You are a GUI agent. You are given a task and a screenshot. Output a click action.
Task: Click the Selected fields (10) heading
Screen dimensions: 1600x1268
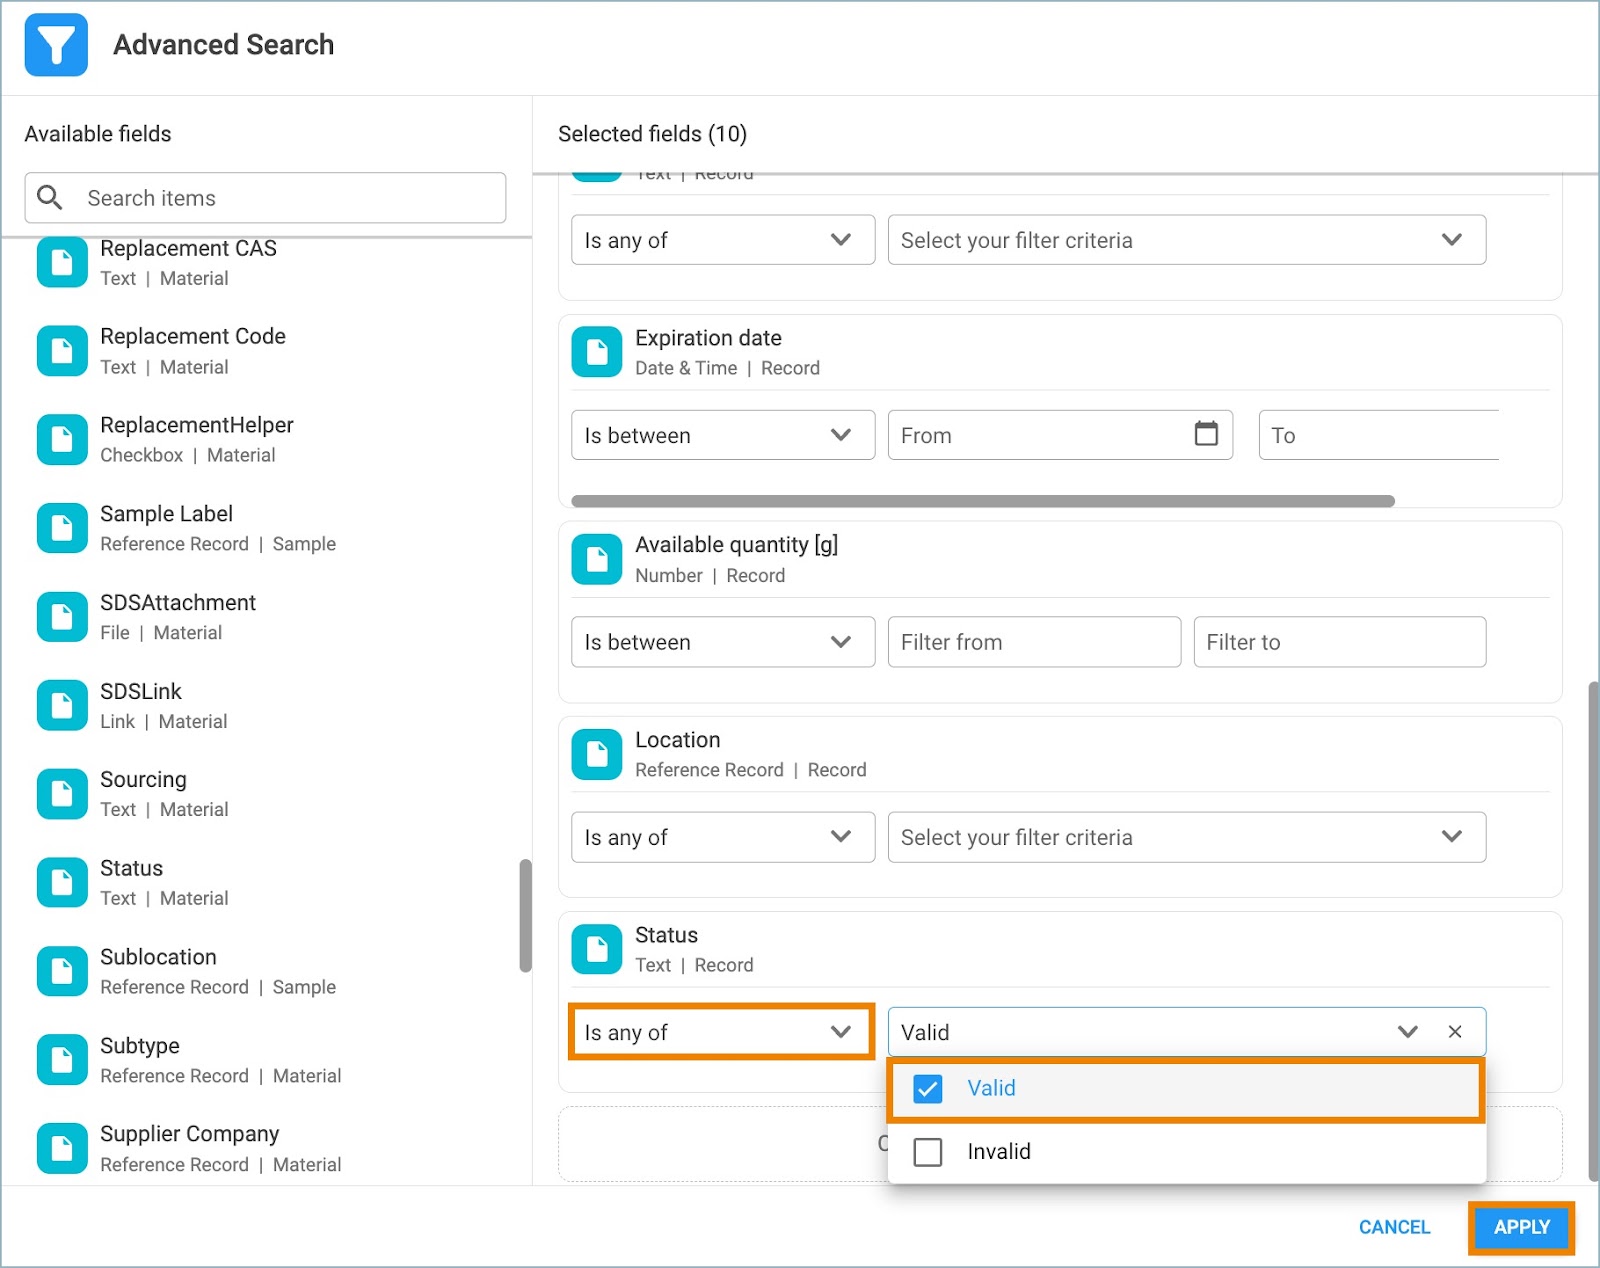[x=652, y=134]
